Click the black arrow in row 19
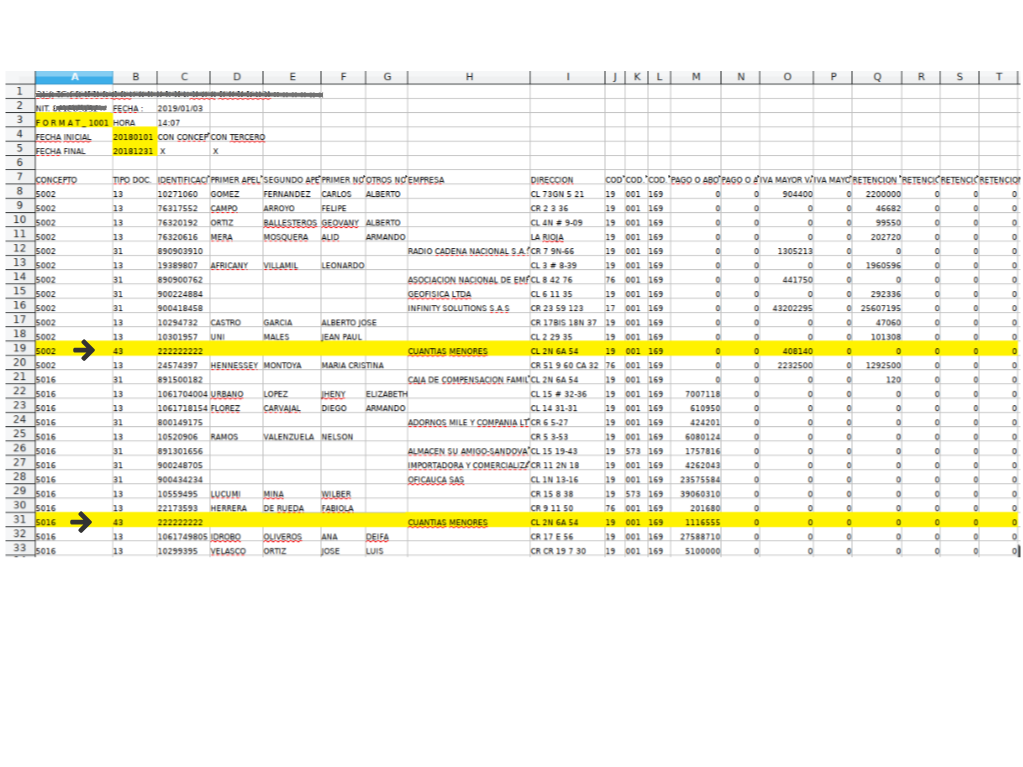 click(x=87, y=350)
